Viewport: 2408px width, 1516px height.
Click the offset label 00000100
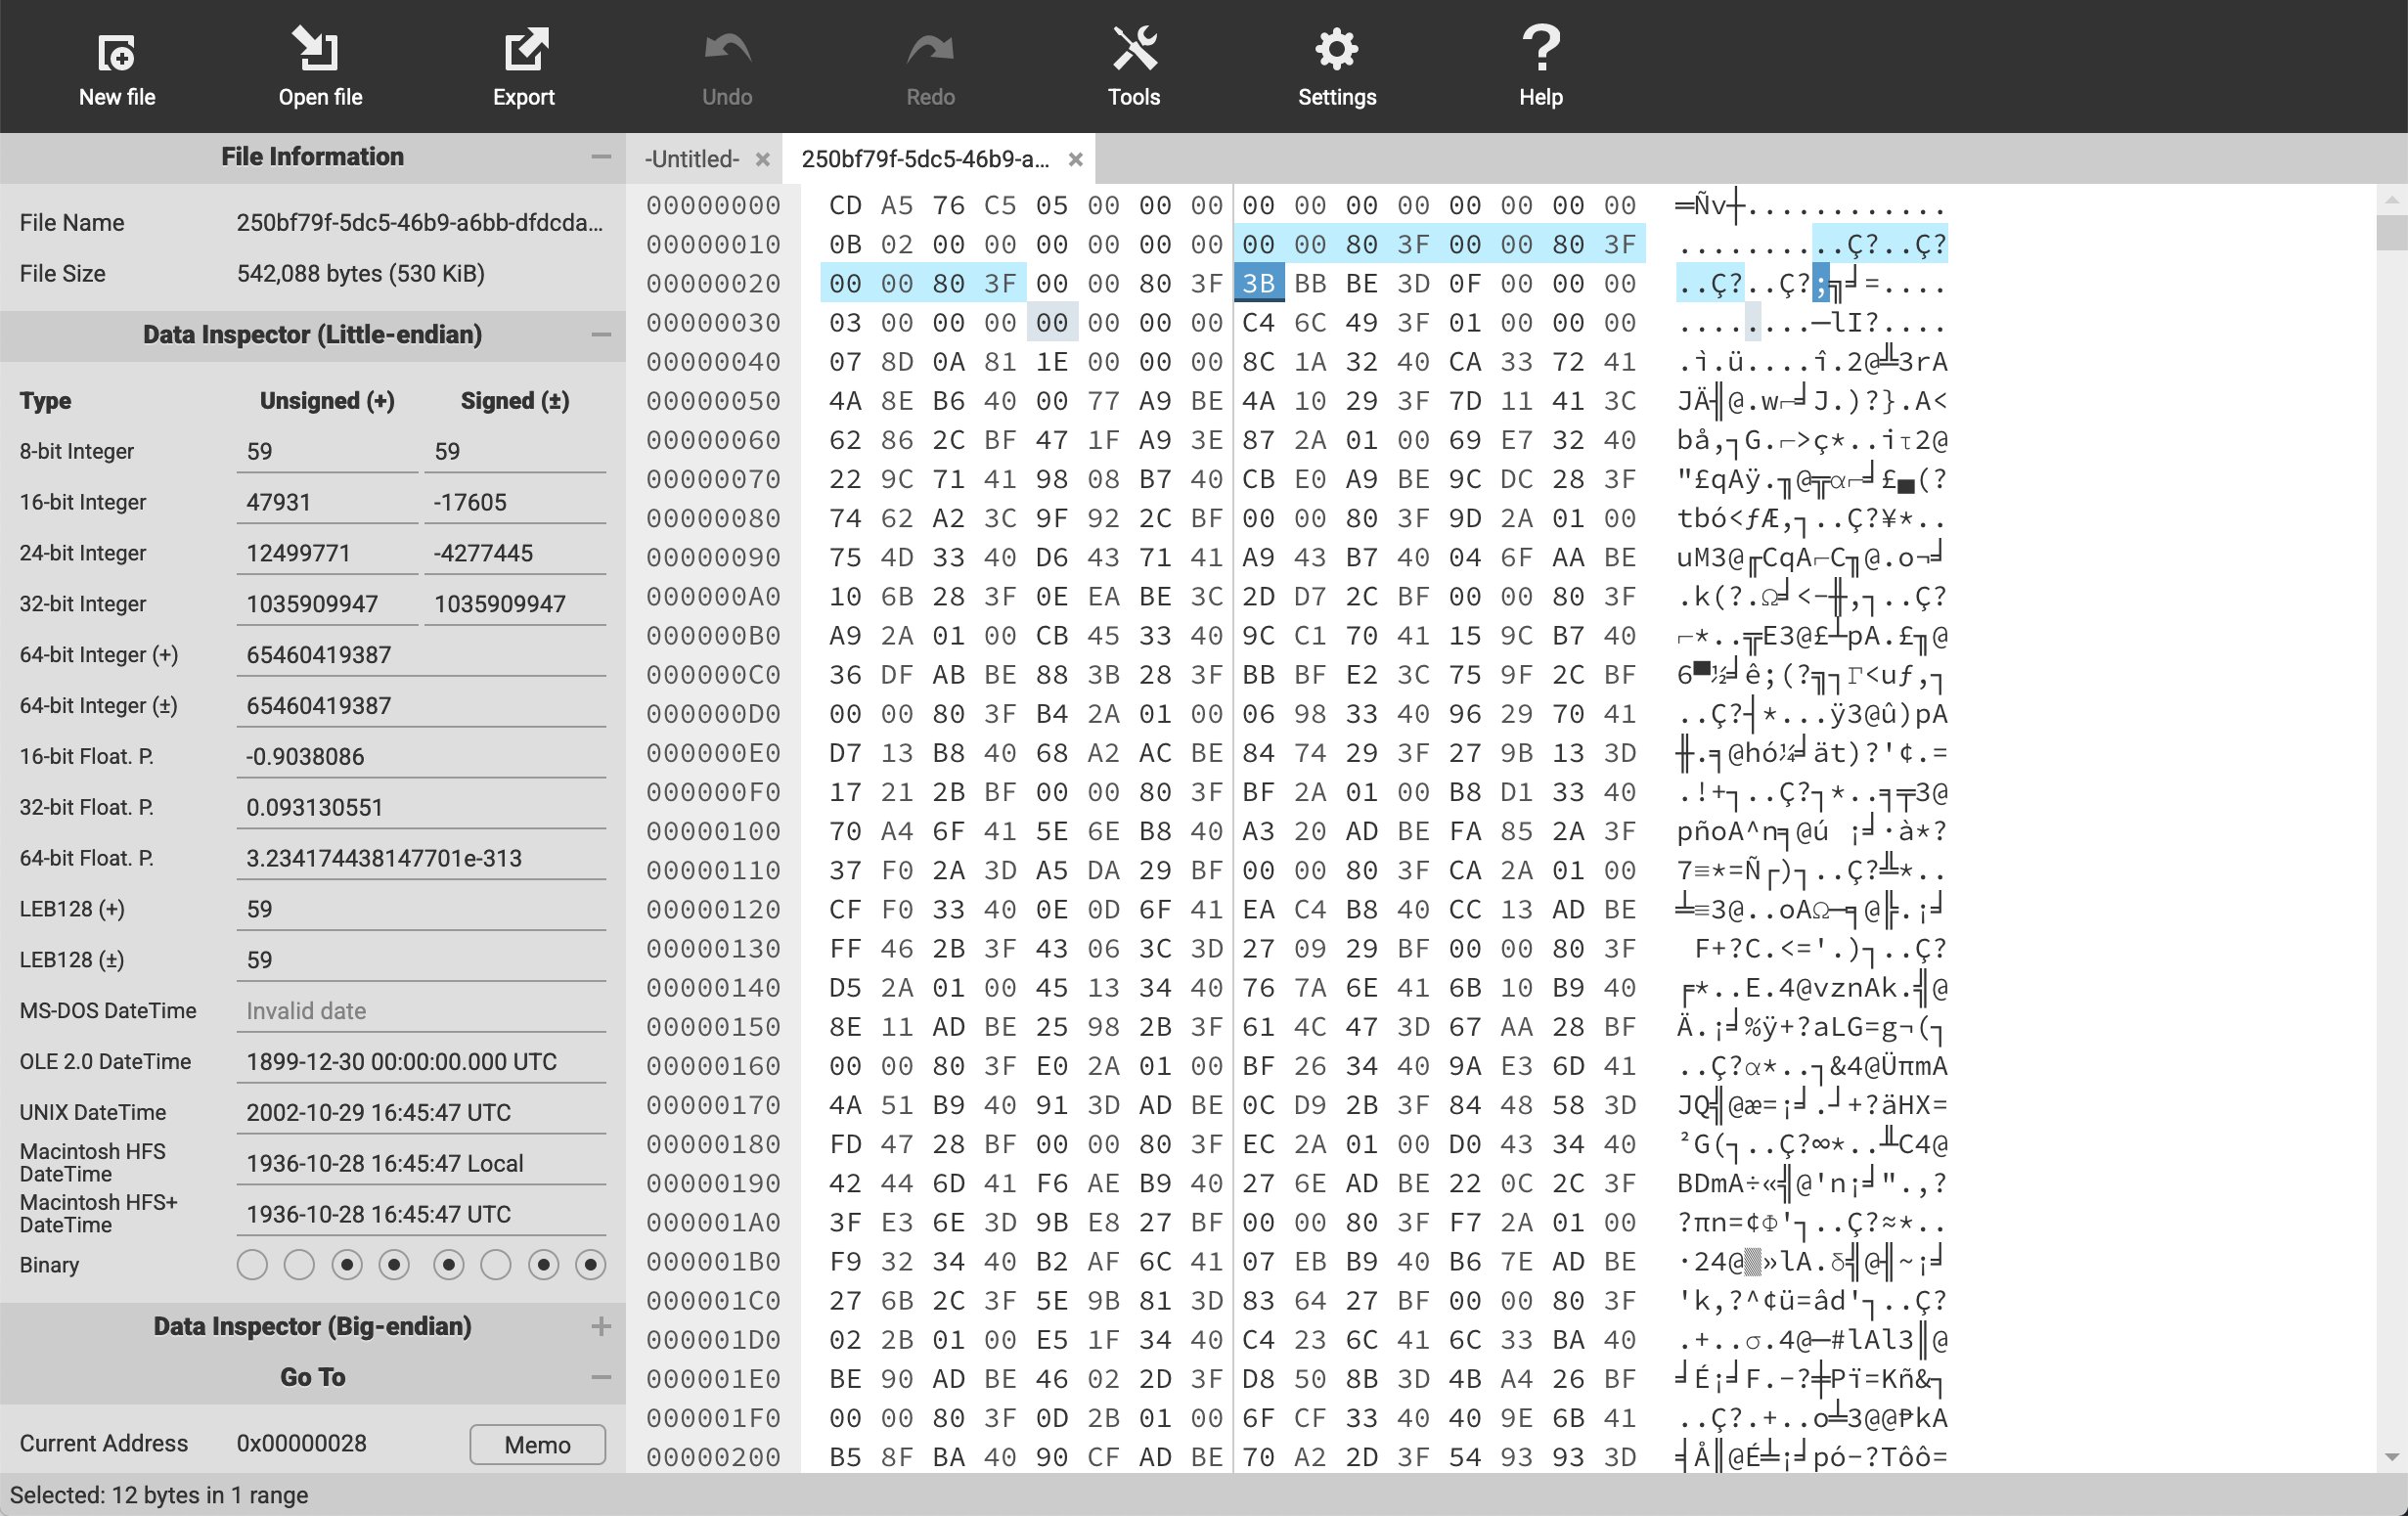(713, 831)
